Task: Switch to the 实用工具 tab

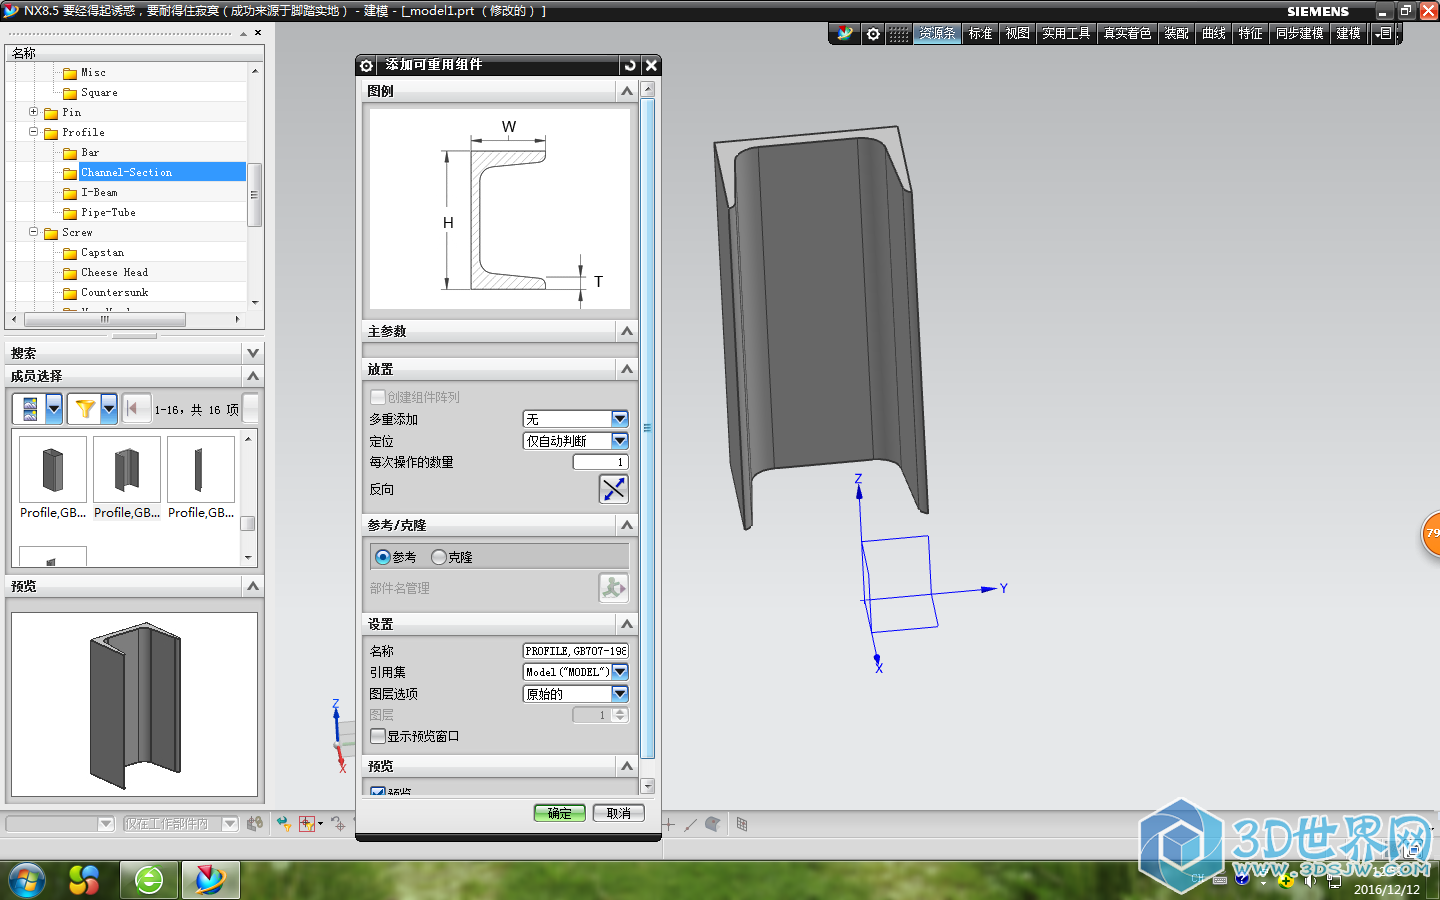Action: click(x=1066, y=33)
